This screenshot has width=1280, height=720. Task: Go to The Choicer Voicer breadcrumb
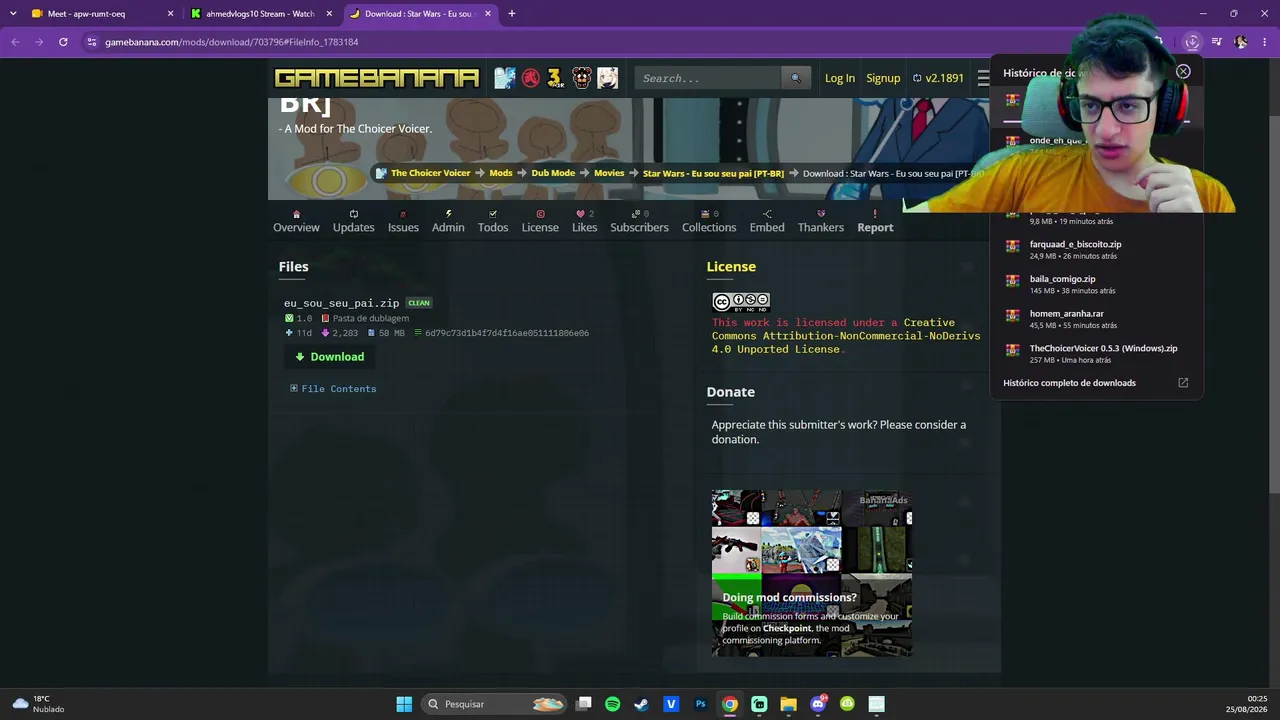point(430,173)
